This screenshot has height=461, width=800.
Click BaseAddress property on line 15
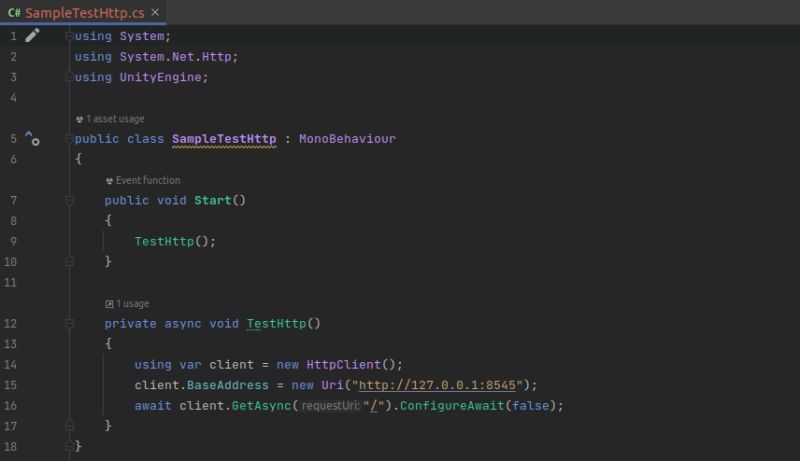tap(228, 385)
